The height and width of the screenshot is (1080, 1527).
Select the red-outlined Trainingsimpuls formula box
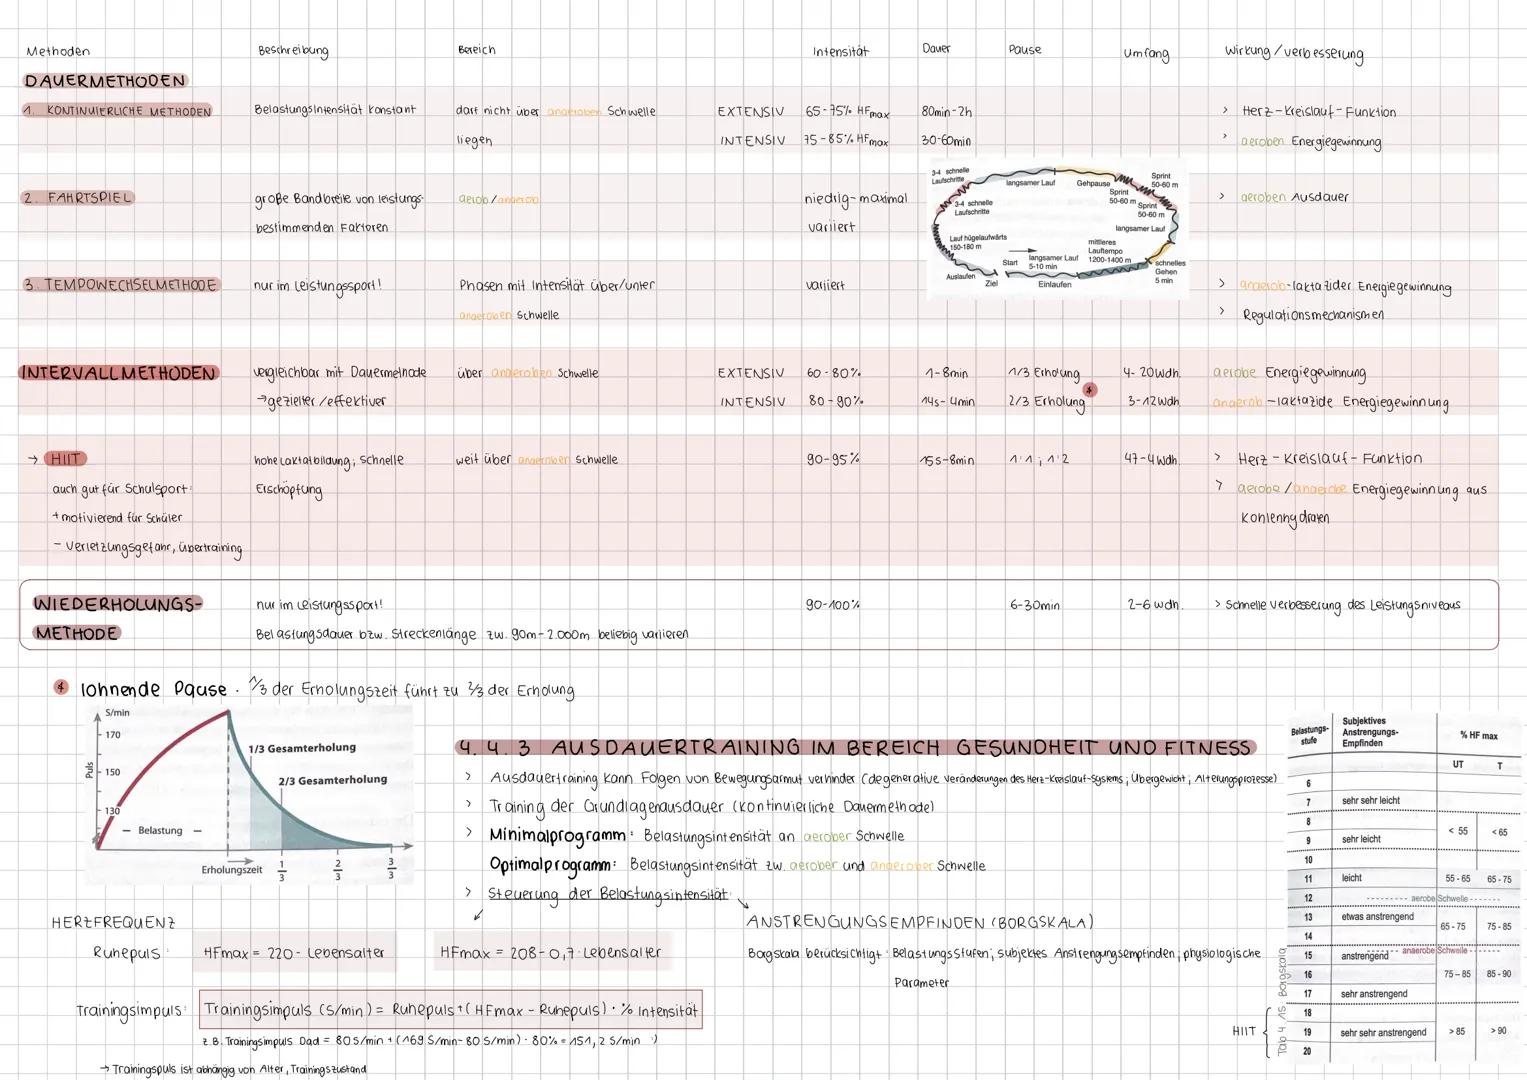[450, 1010]
